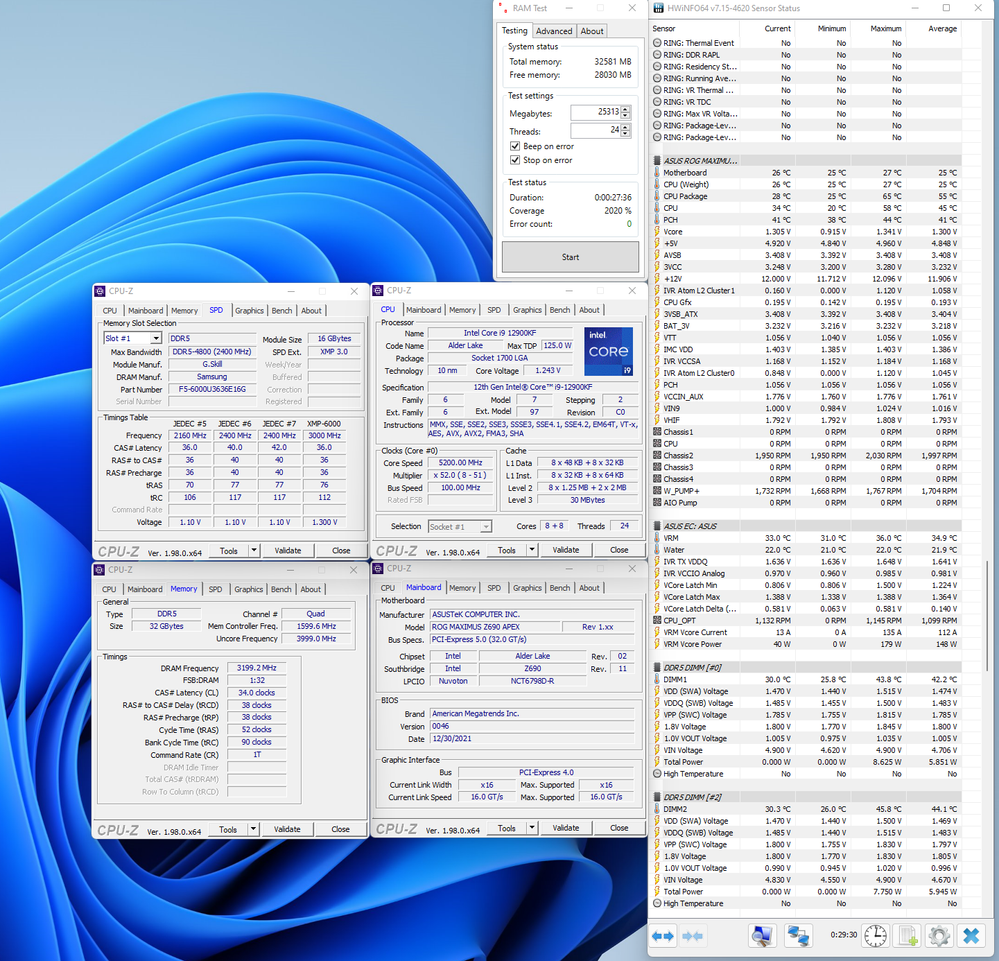
Task: Click the ASUS EC: ASUS section chip icon
Action: (x=657, y=526)
